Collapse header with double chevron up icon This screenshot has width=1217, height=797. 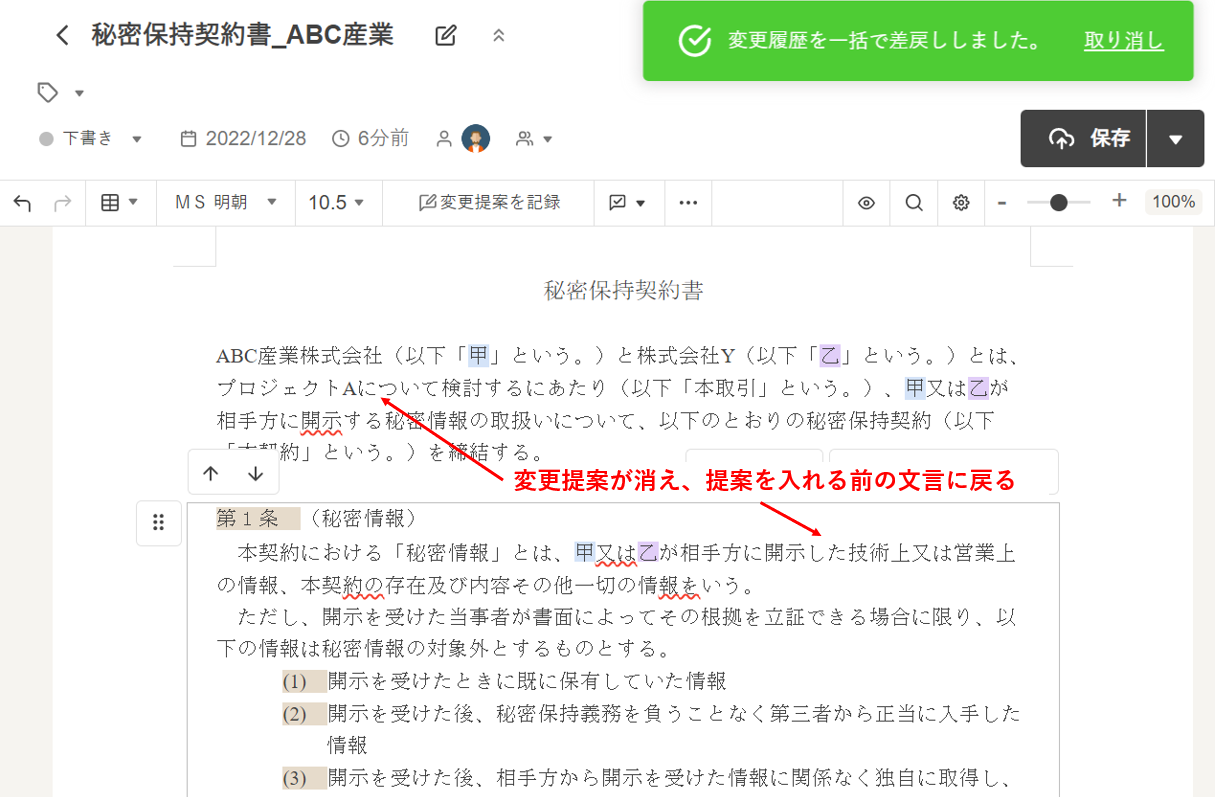(x=499, y=36)
